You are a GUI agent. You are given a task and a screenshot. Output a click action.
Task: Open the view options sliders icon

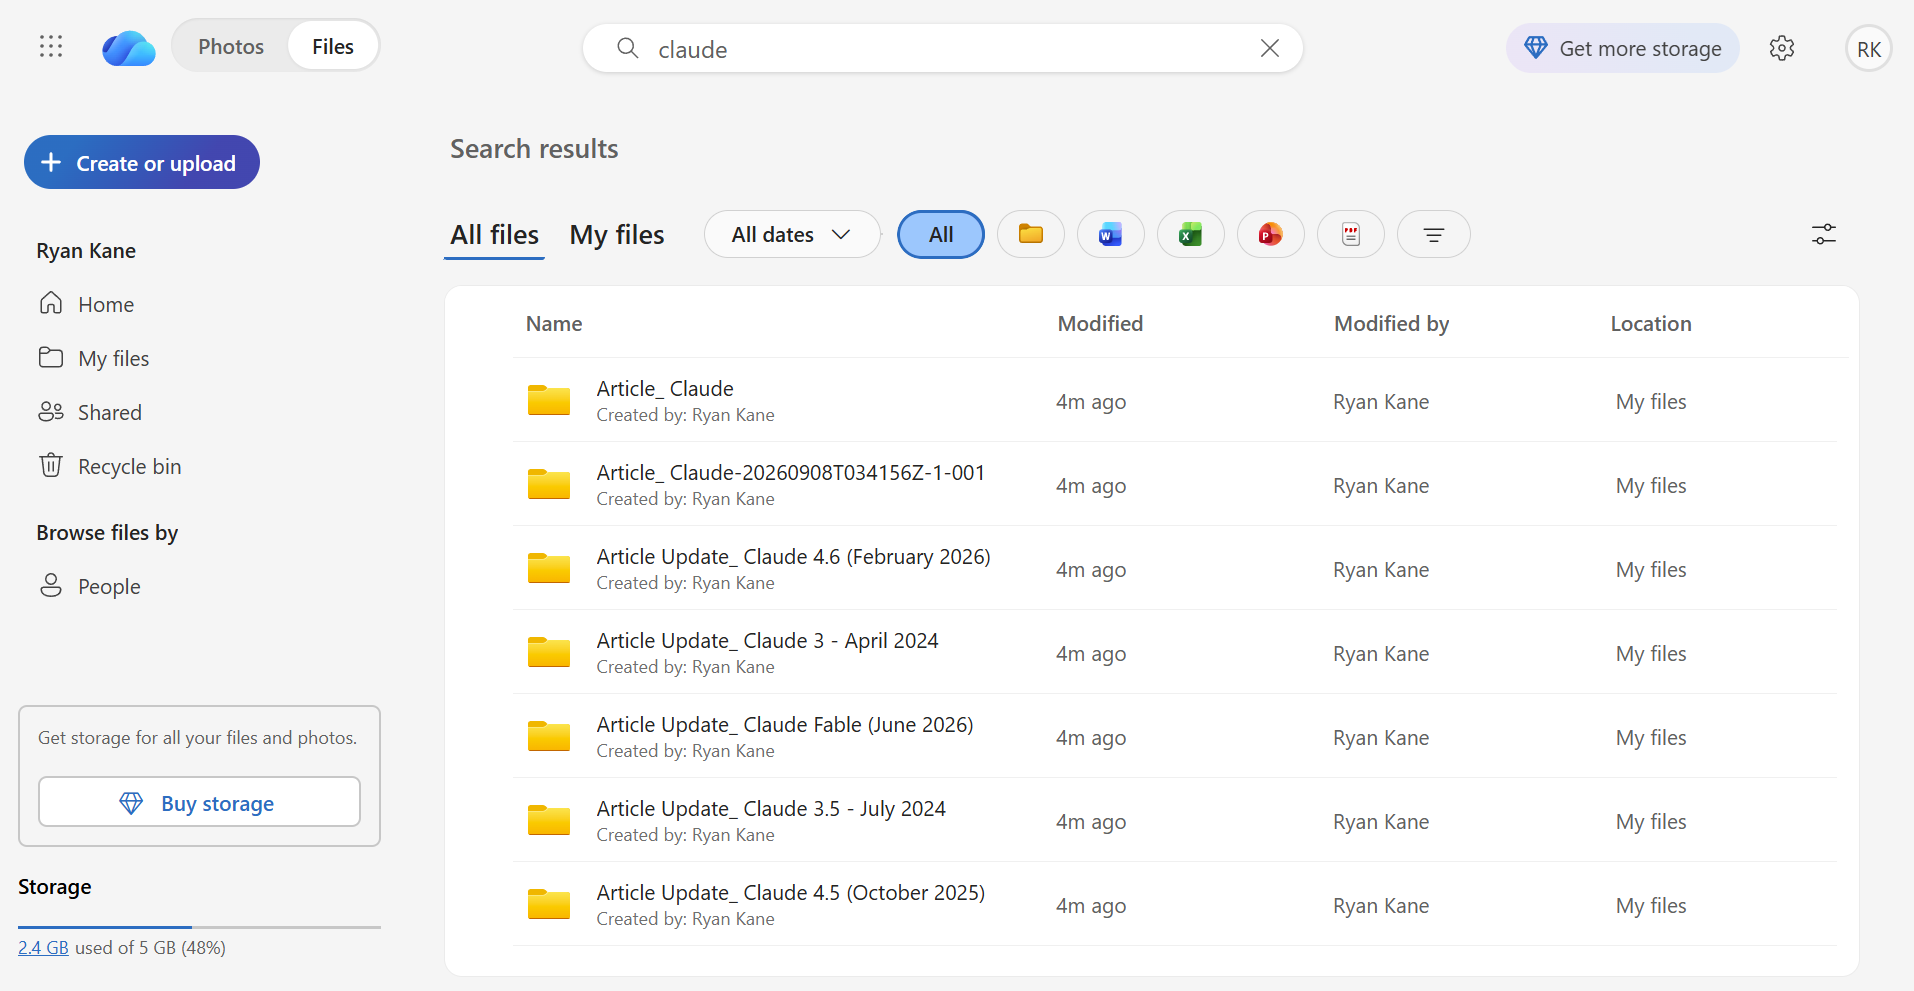point(1823,234)
